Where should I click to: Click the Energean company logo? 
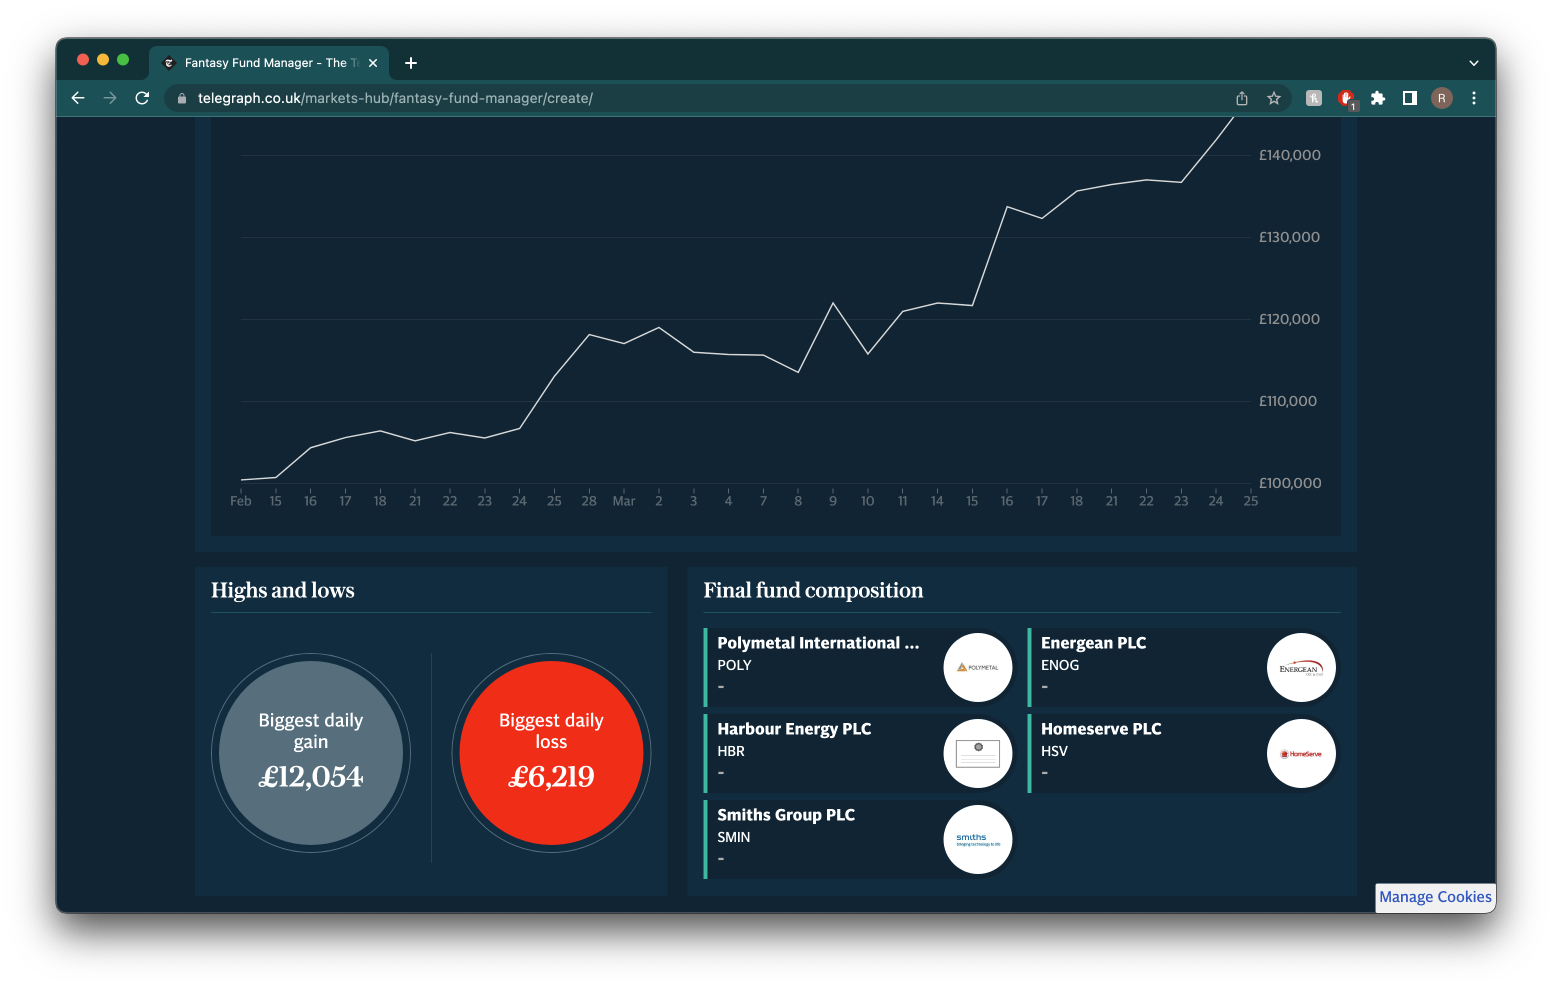1302,667
